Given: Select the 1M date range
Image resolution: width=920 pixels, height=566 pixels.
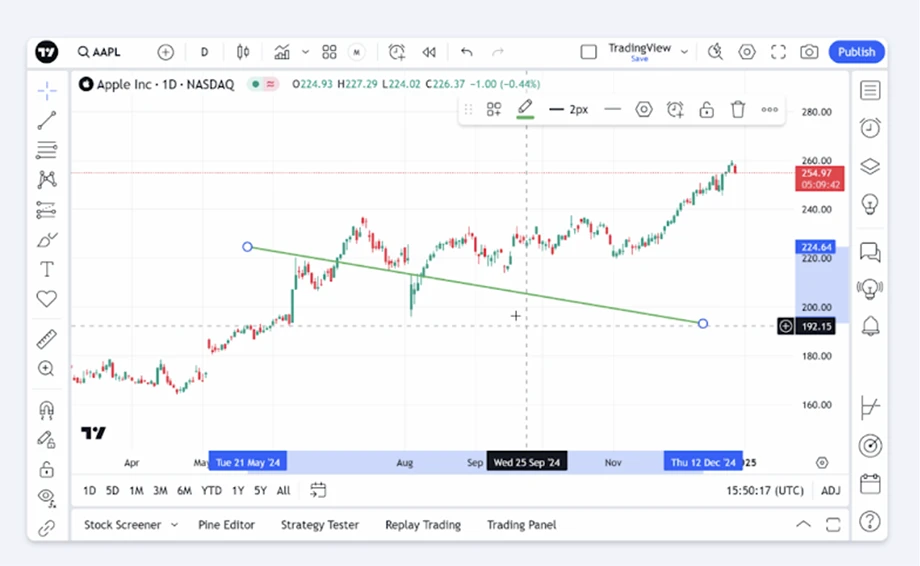Looking at the screenshot, I should click(136, 490).
